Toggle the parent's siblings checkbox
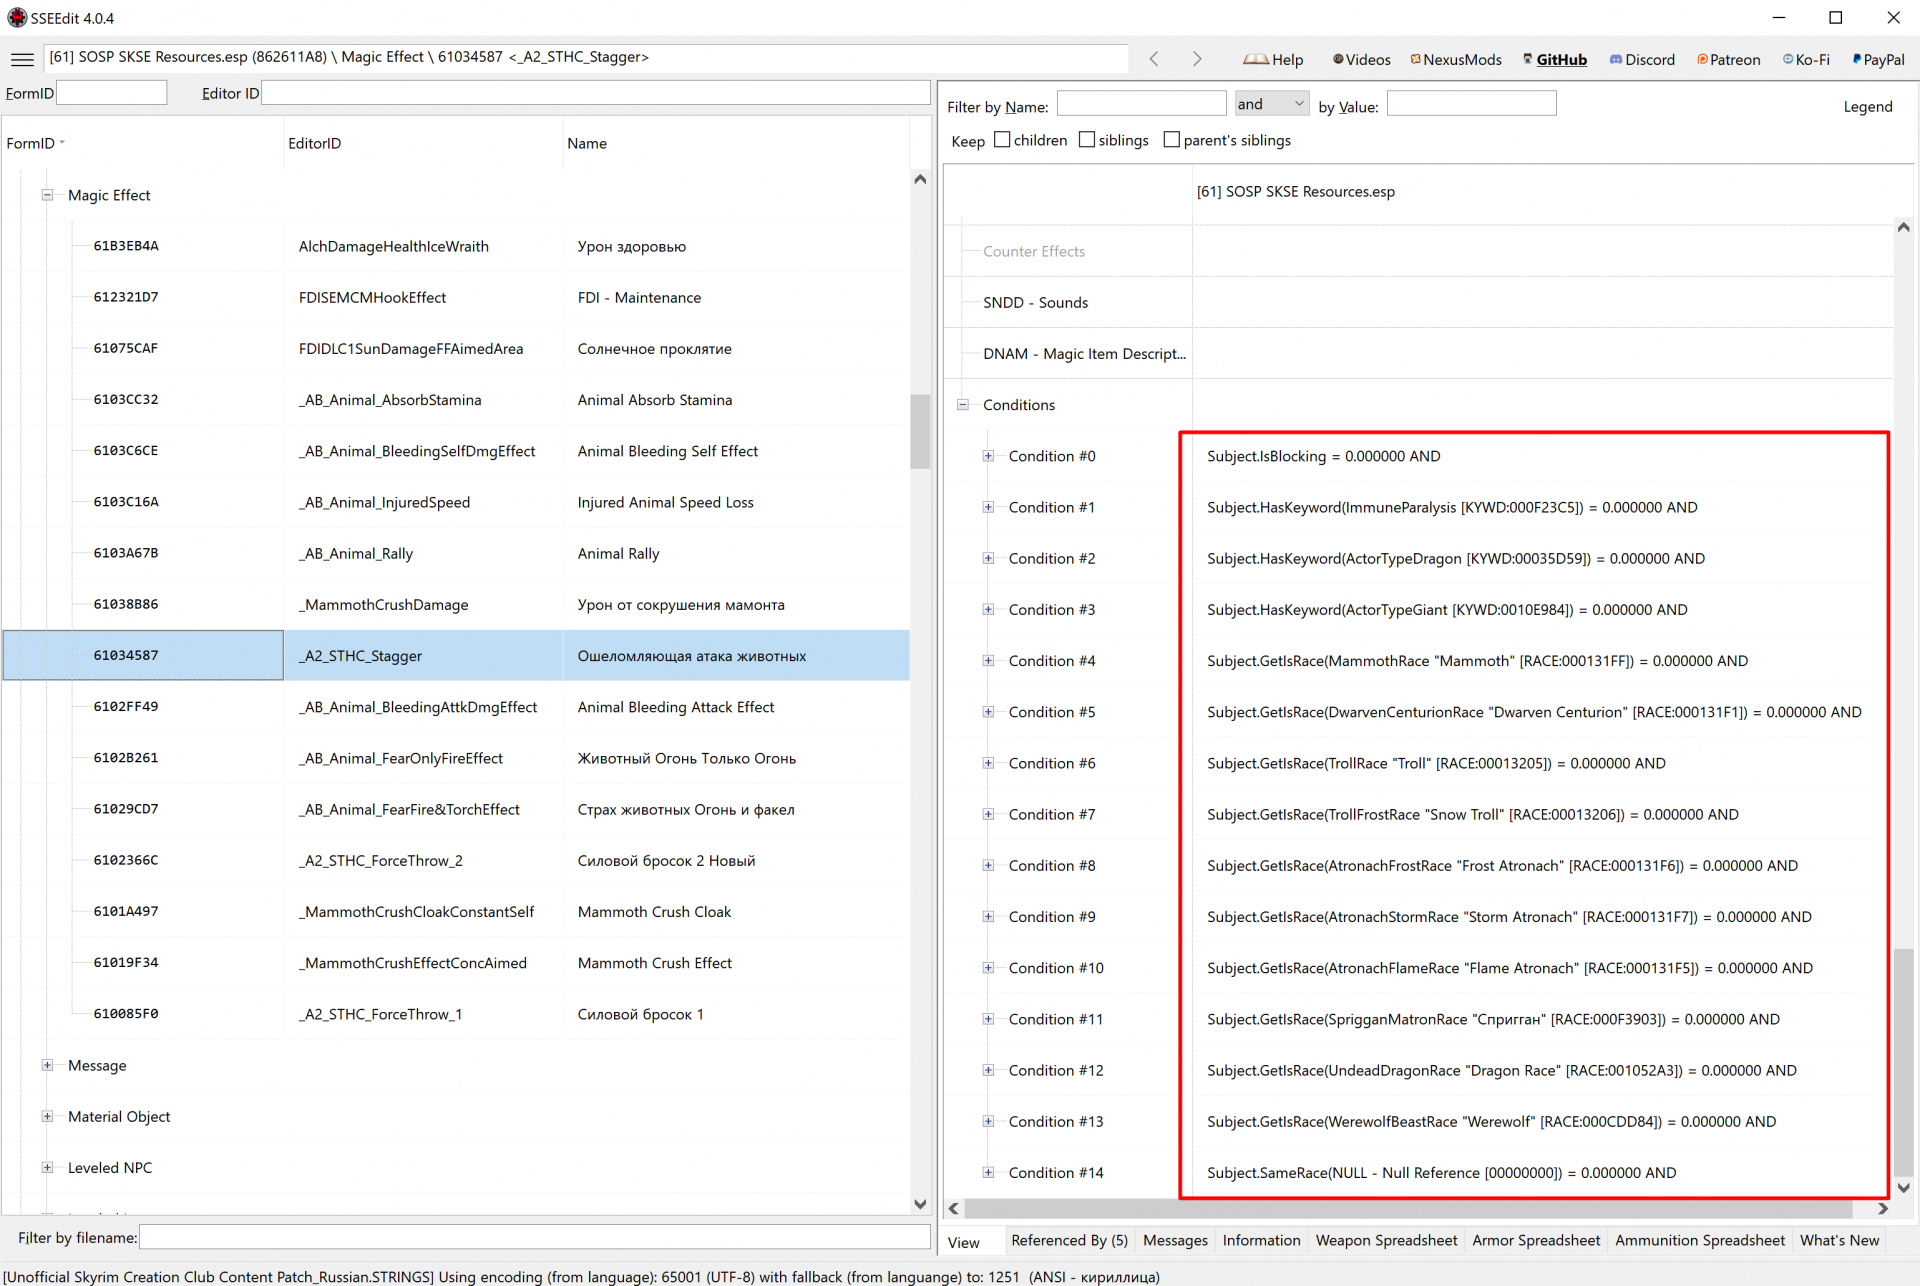 pyautogui.click(x=1172, y=140)
